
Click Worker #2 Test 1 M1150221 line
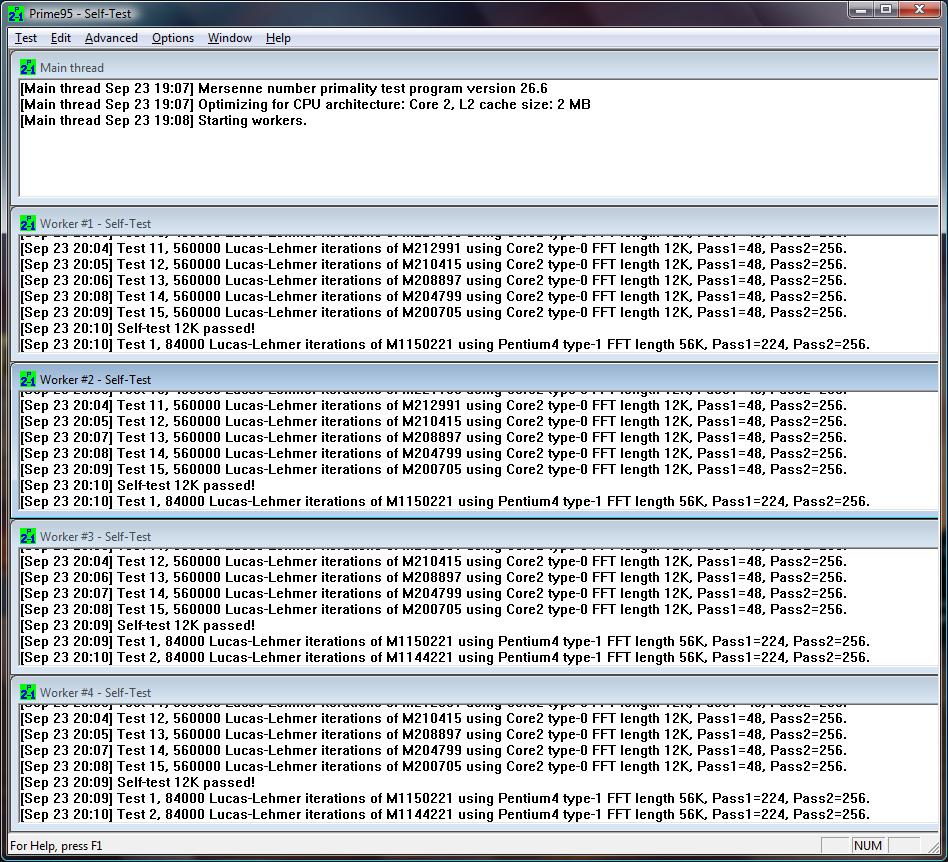click(x=445, y=501)
